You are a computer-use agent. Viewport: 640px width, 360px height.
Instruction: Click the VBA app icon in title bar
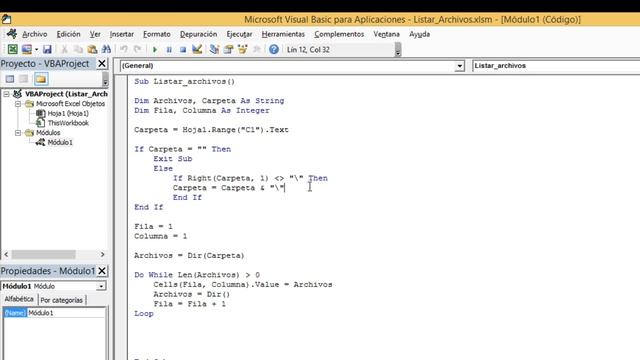(x=6, y=19)
